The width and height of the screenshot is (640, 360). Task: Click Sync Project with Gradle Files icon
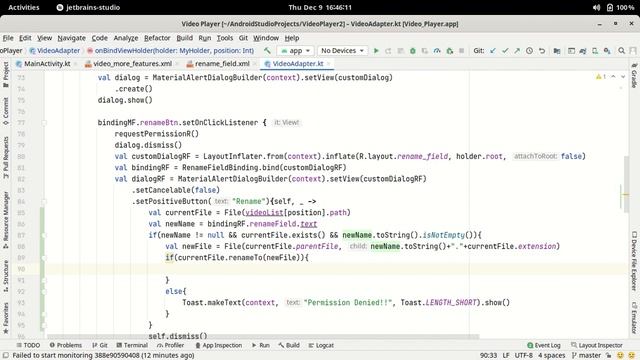[583, 51]
